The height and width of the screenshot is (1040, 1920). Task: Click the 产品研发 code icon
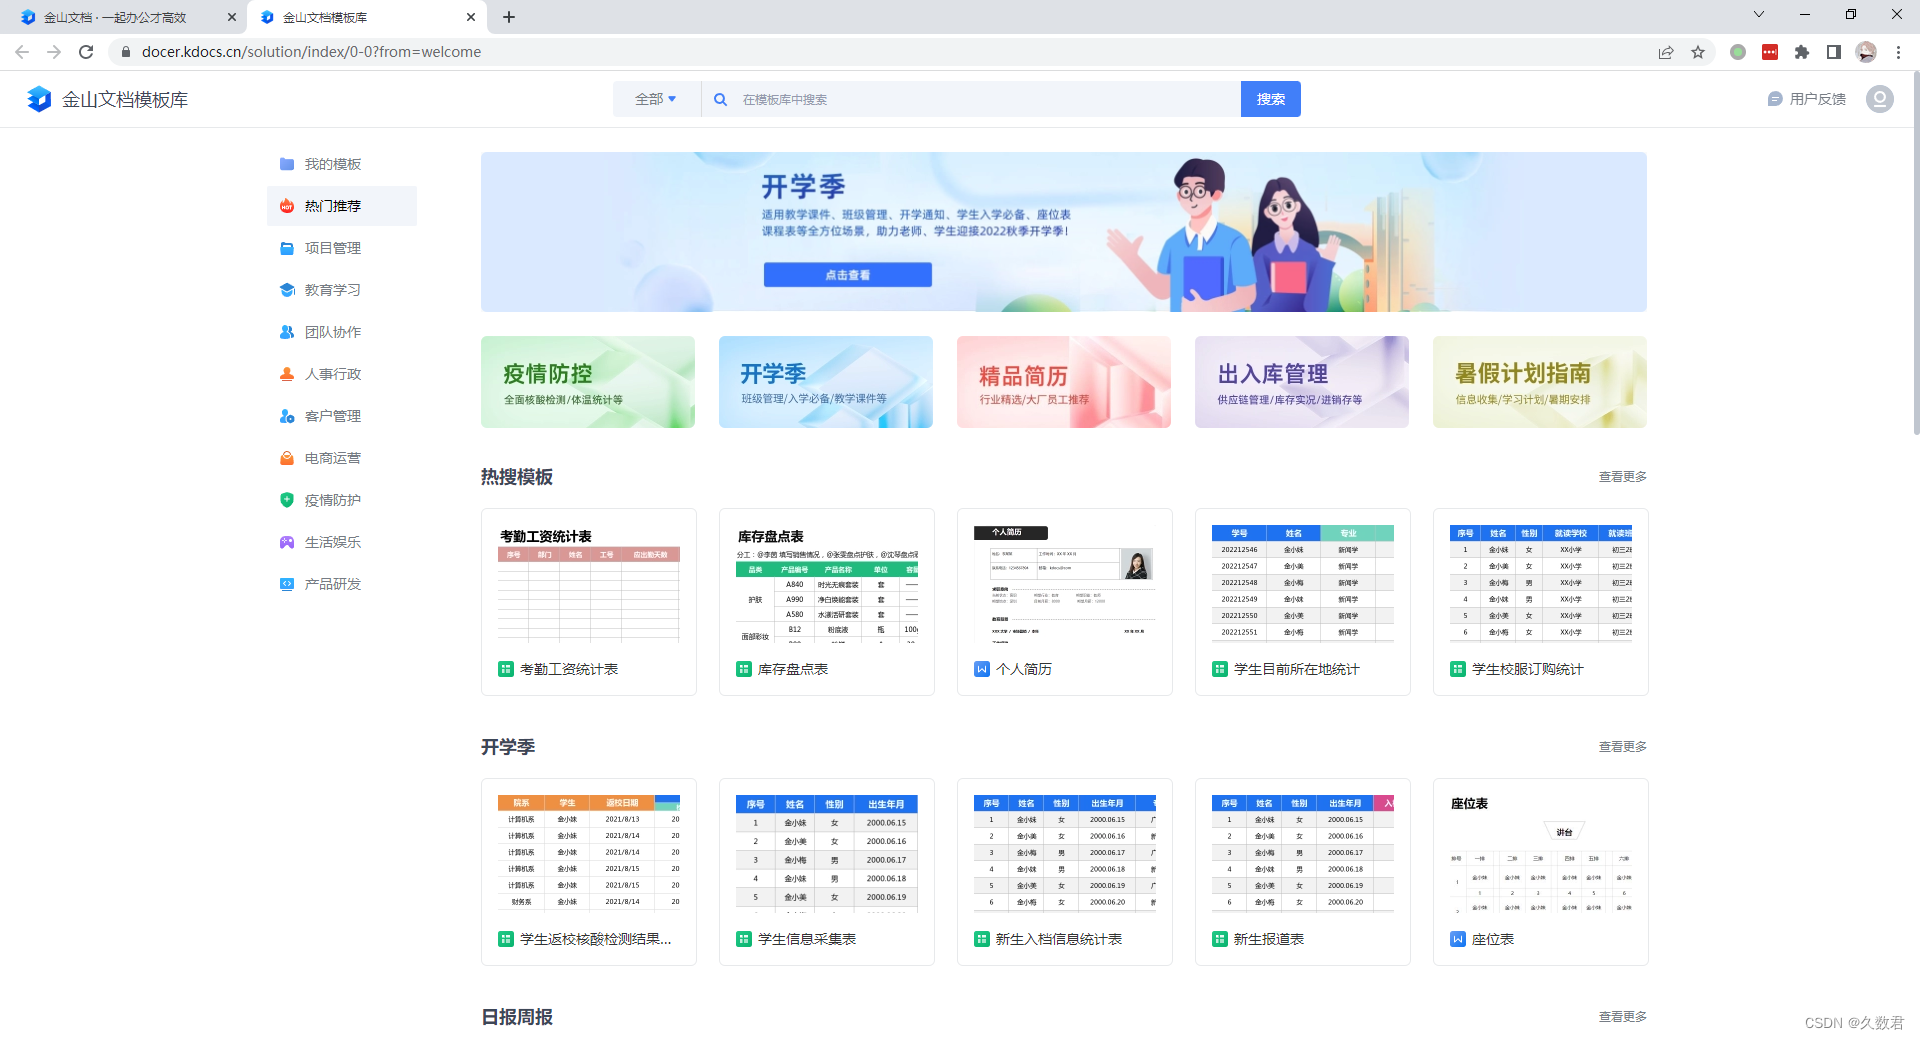click(x=287, y=584)
